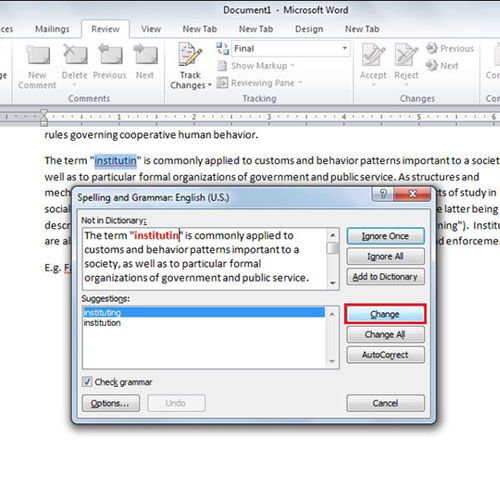Click the dialog help question mark
The image size is (500, 500).
coord(383,194)
